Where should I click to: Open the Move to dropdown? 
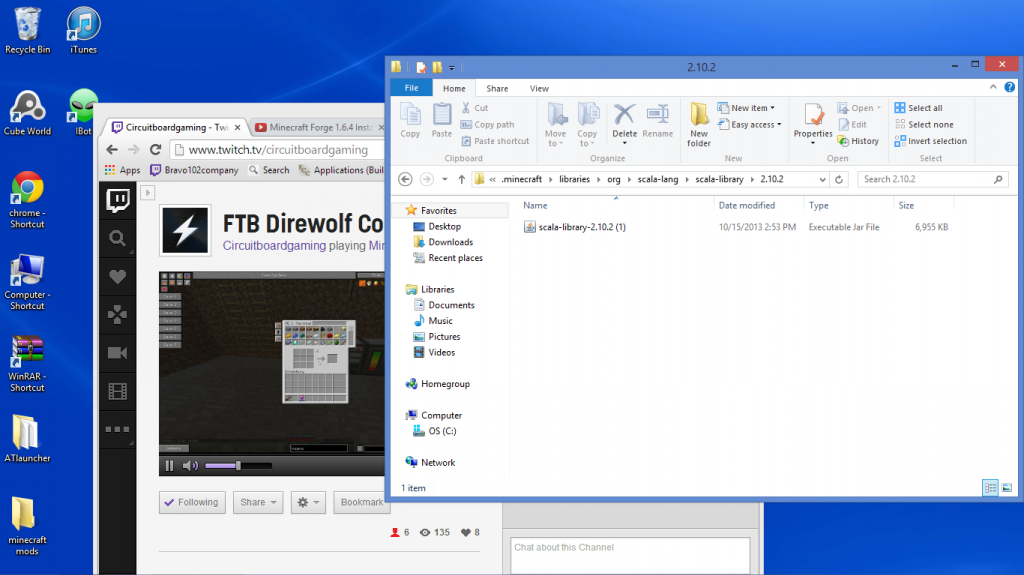556,125
